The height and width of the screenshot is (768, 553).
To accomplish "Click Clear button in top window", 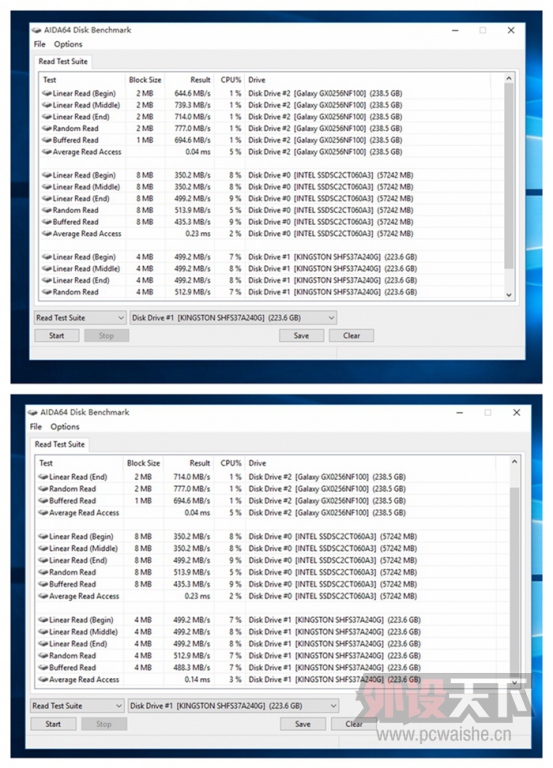I will pos(352,336).
